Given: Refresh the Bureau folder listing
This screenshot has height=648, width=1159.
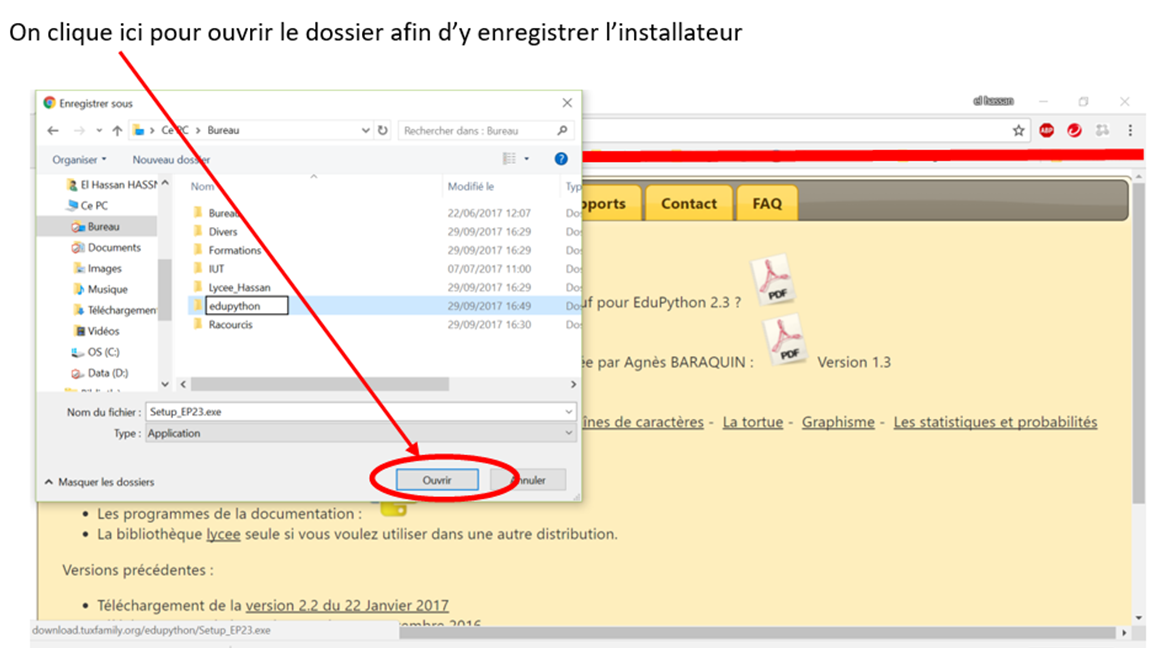Looking at the screenshot, I should (382, 130).
